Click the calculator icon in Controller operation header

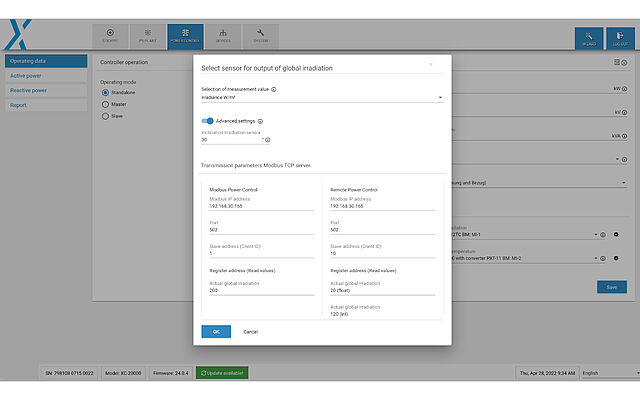pyautogui.click(x=617, y=62)
